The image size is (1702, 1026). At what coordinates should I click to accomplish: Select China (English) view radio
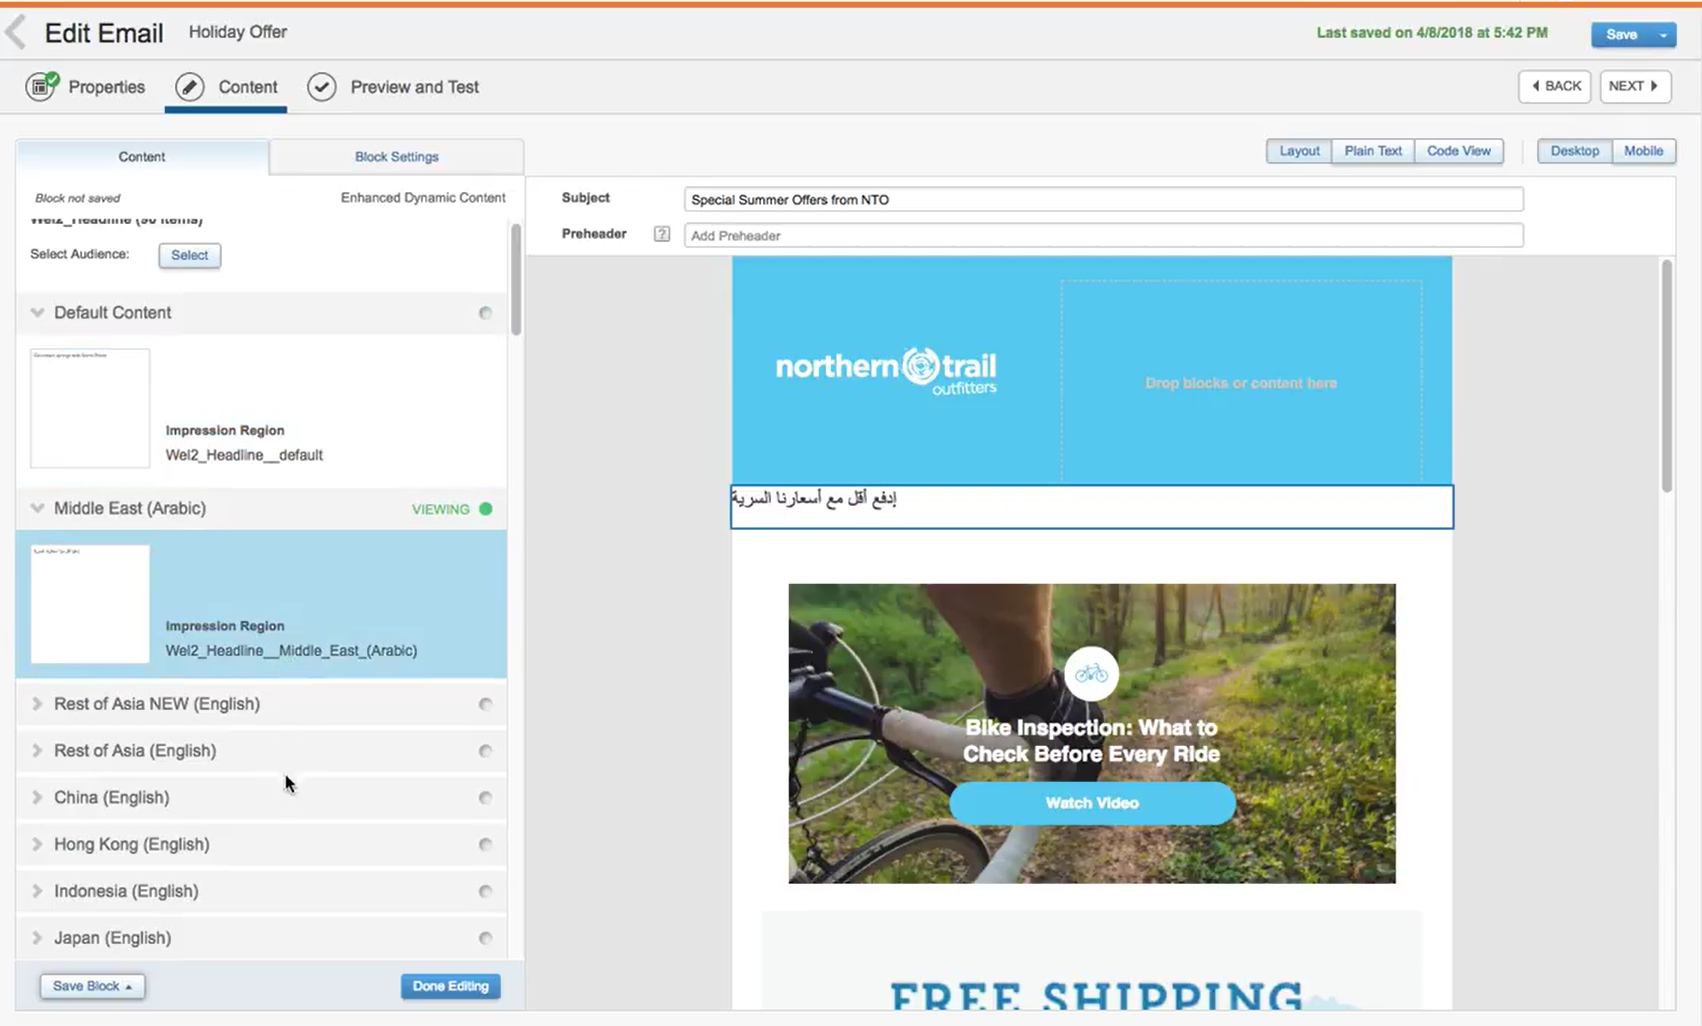pyautogui.click(x=485, y=798)
